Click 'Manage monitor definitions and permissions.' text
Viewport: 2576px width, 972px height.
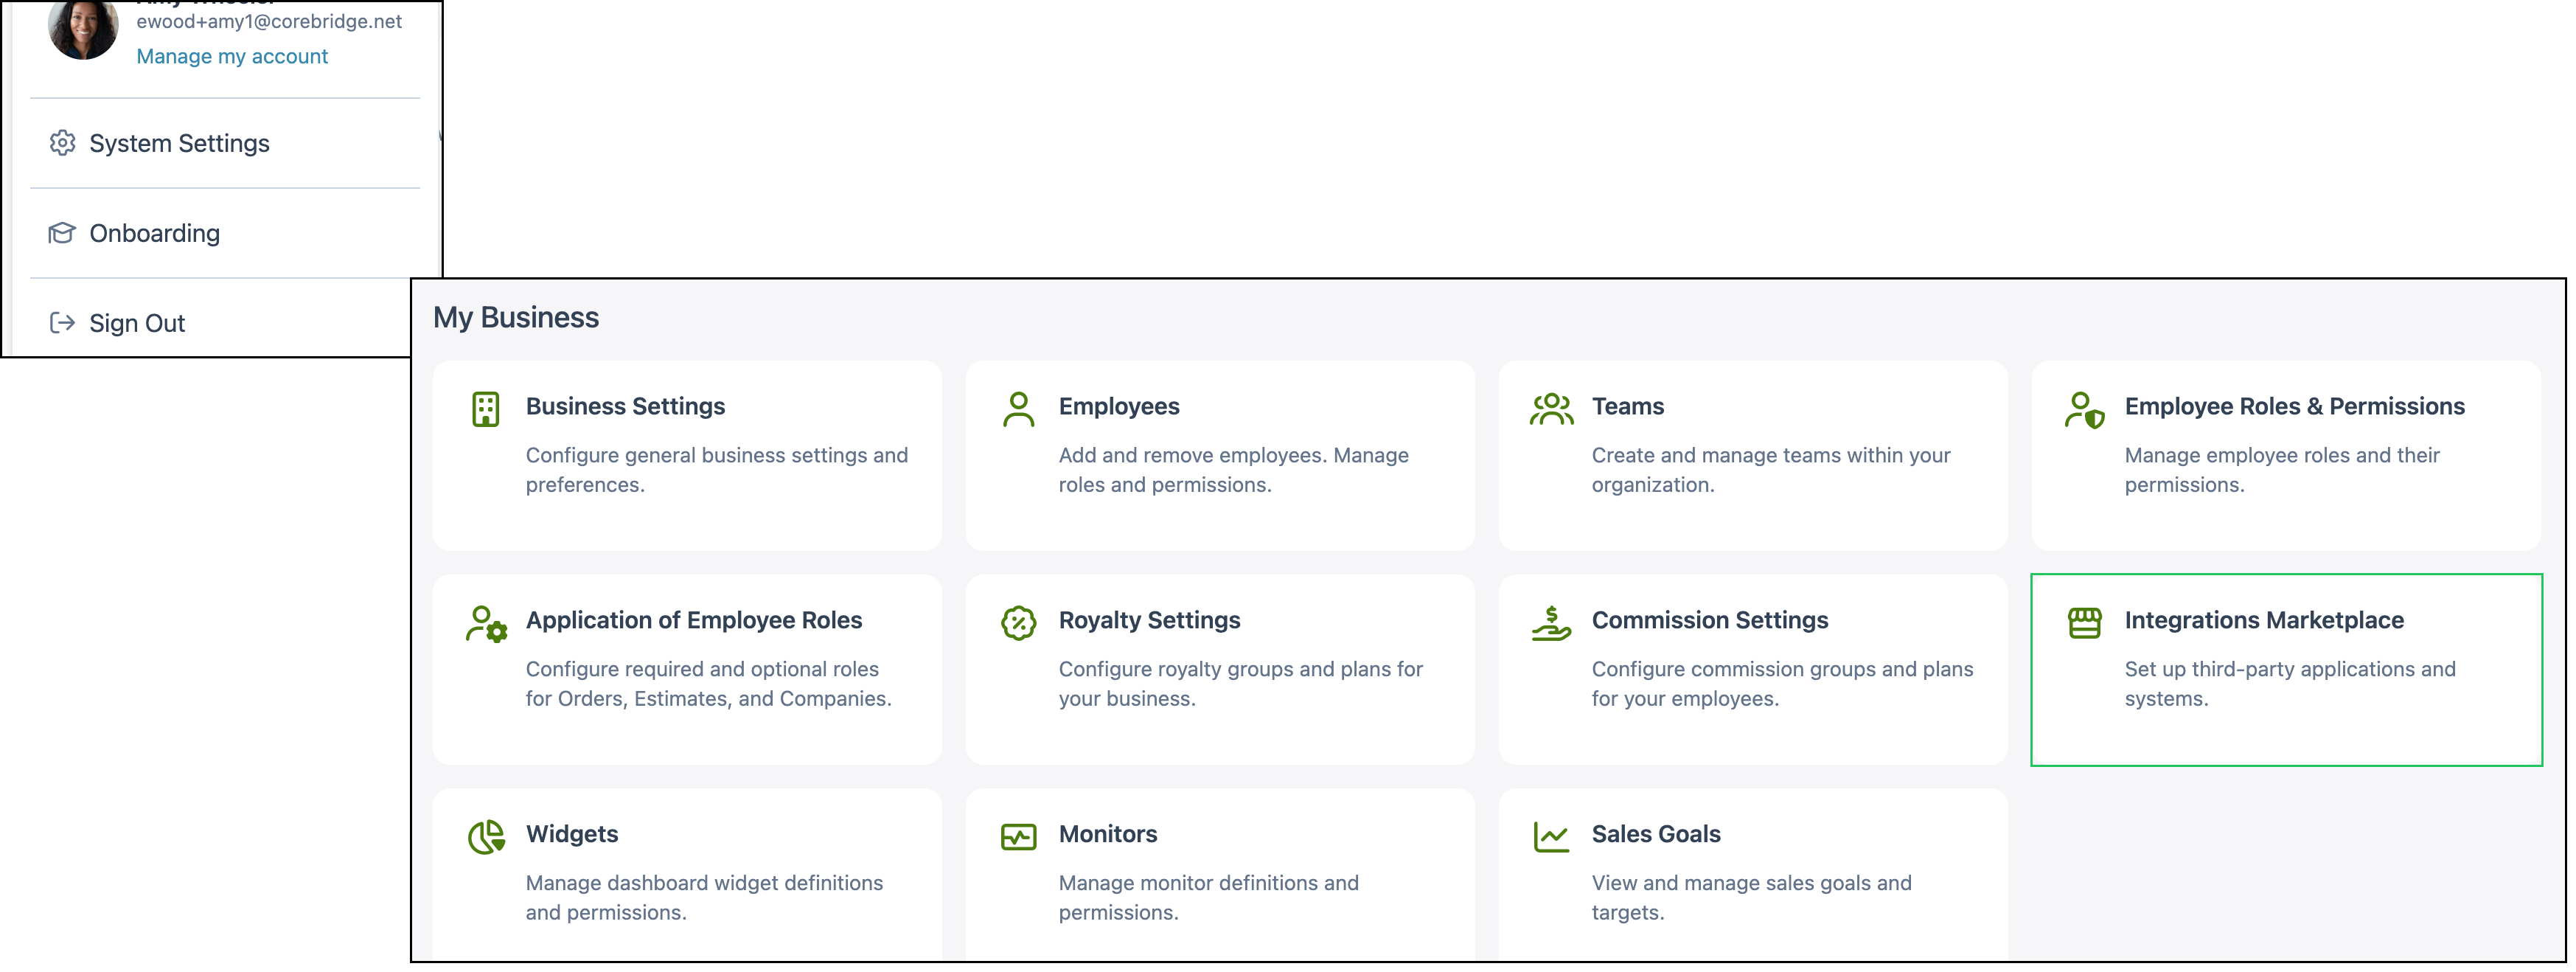pyautogui.click(x=1209, y=898)
